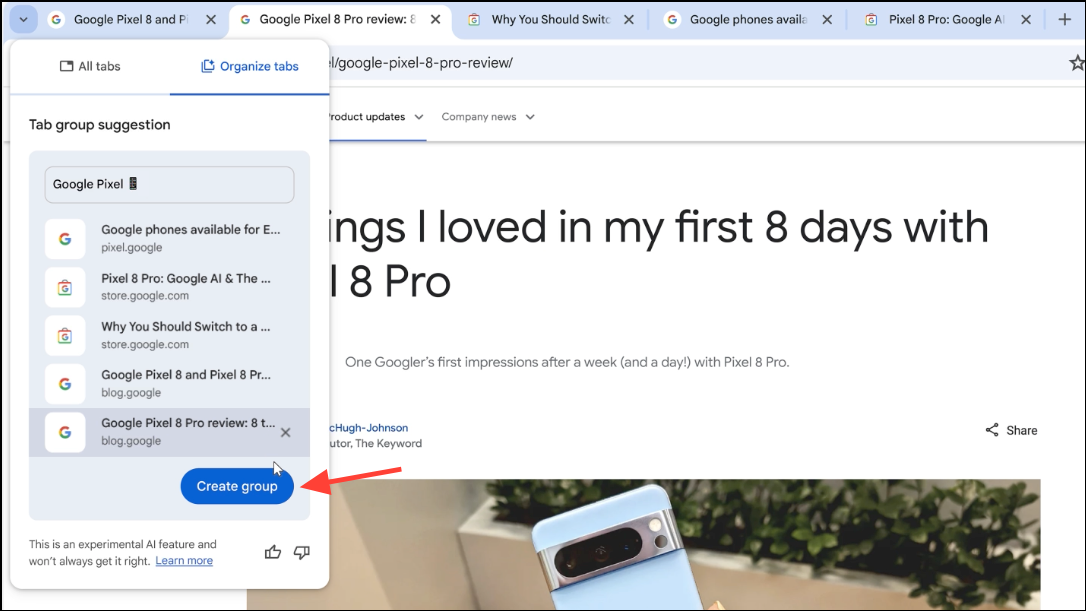This screenshot has width=1086, height=611.
Task: Select 'Google Pixel 8 Pro review' browser tab
Action: [339, 19]
